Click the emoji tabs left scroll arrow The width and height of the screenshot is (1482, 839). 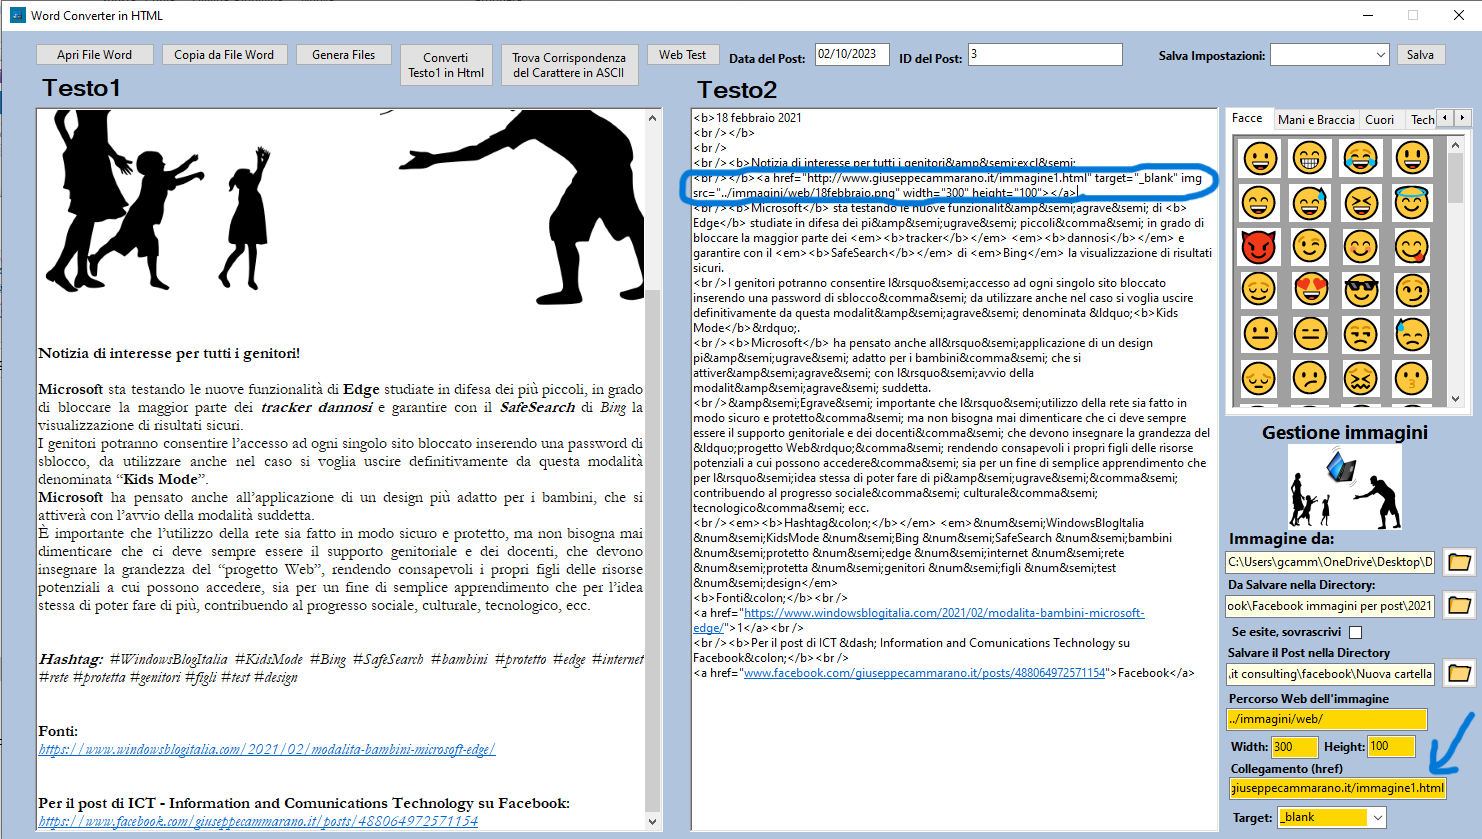point(1445,118)
